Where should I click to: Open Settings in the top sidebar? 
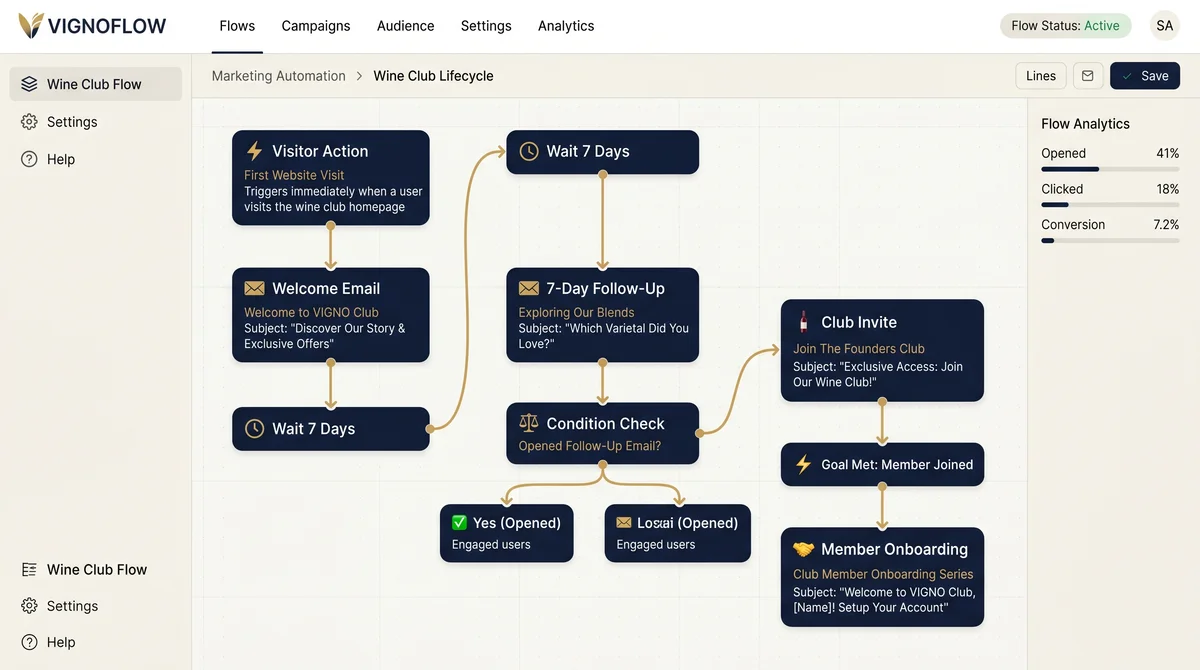72,122
